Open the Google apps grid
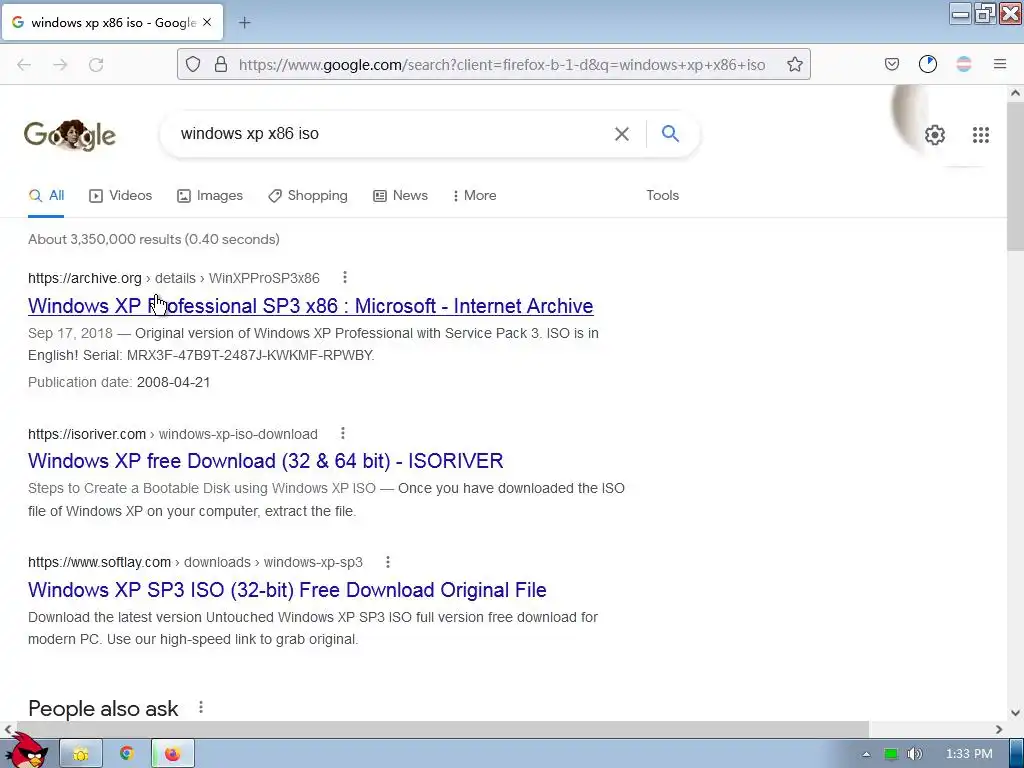 (x=981, y=135)
